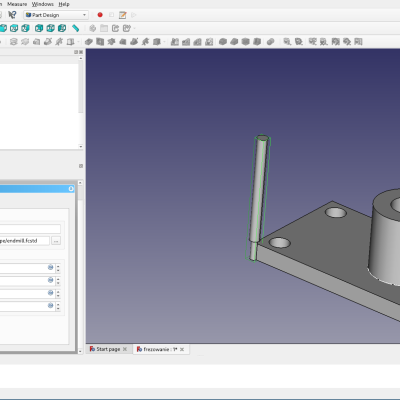
Task: Open the macro editor notepad icon
Action: 122,15
